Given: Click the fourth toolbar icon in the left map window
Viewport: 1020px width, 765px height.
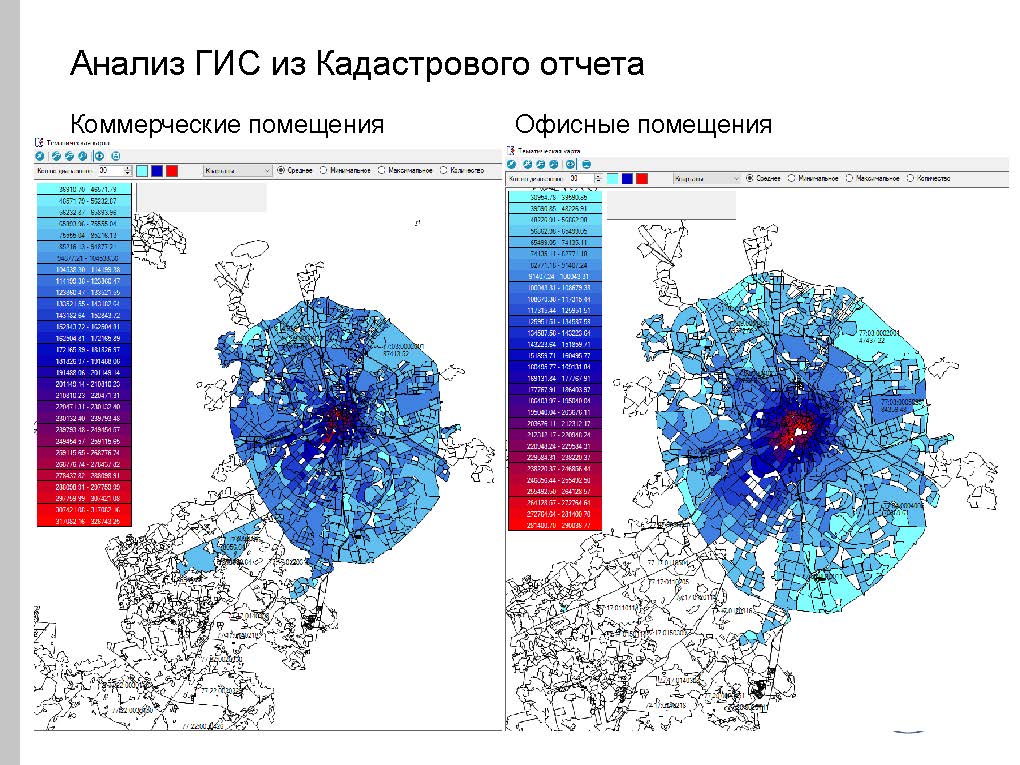Looking at the screenshot, I should [84, 156].
